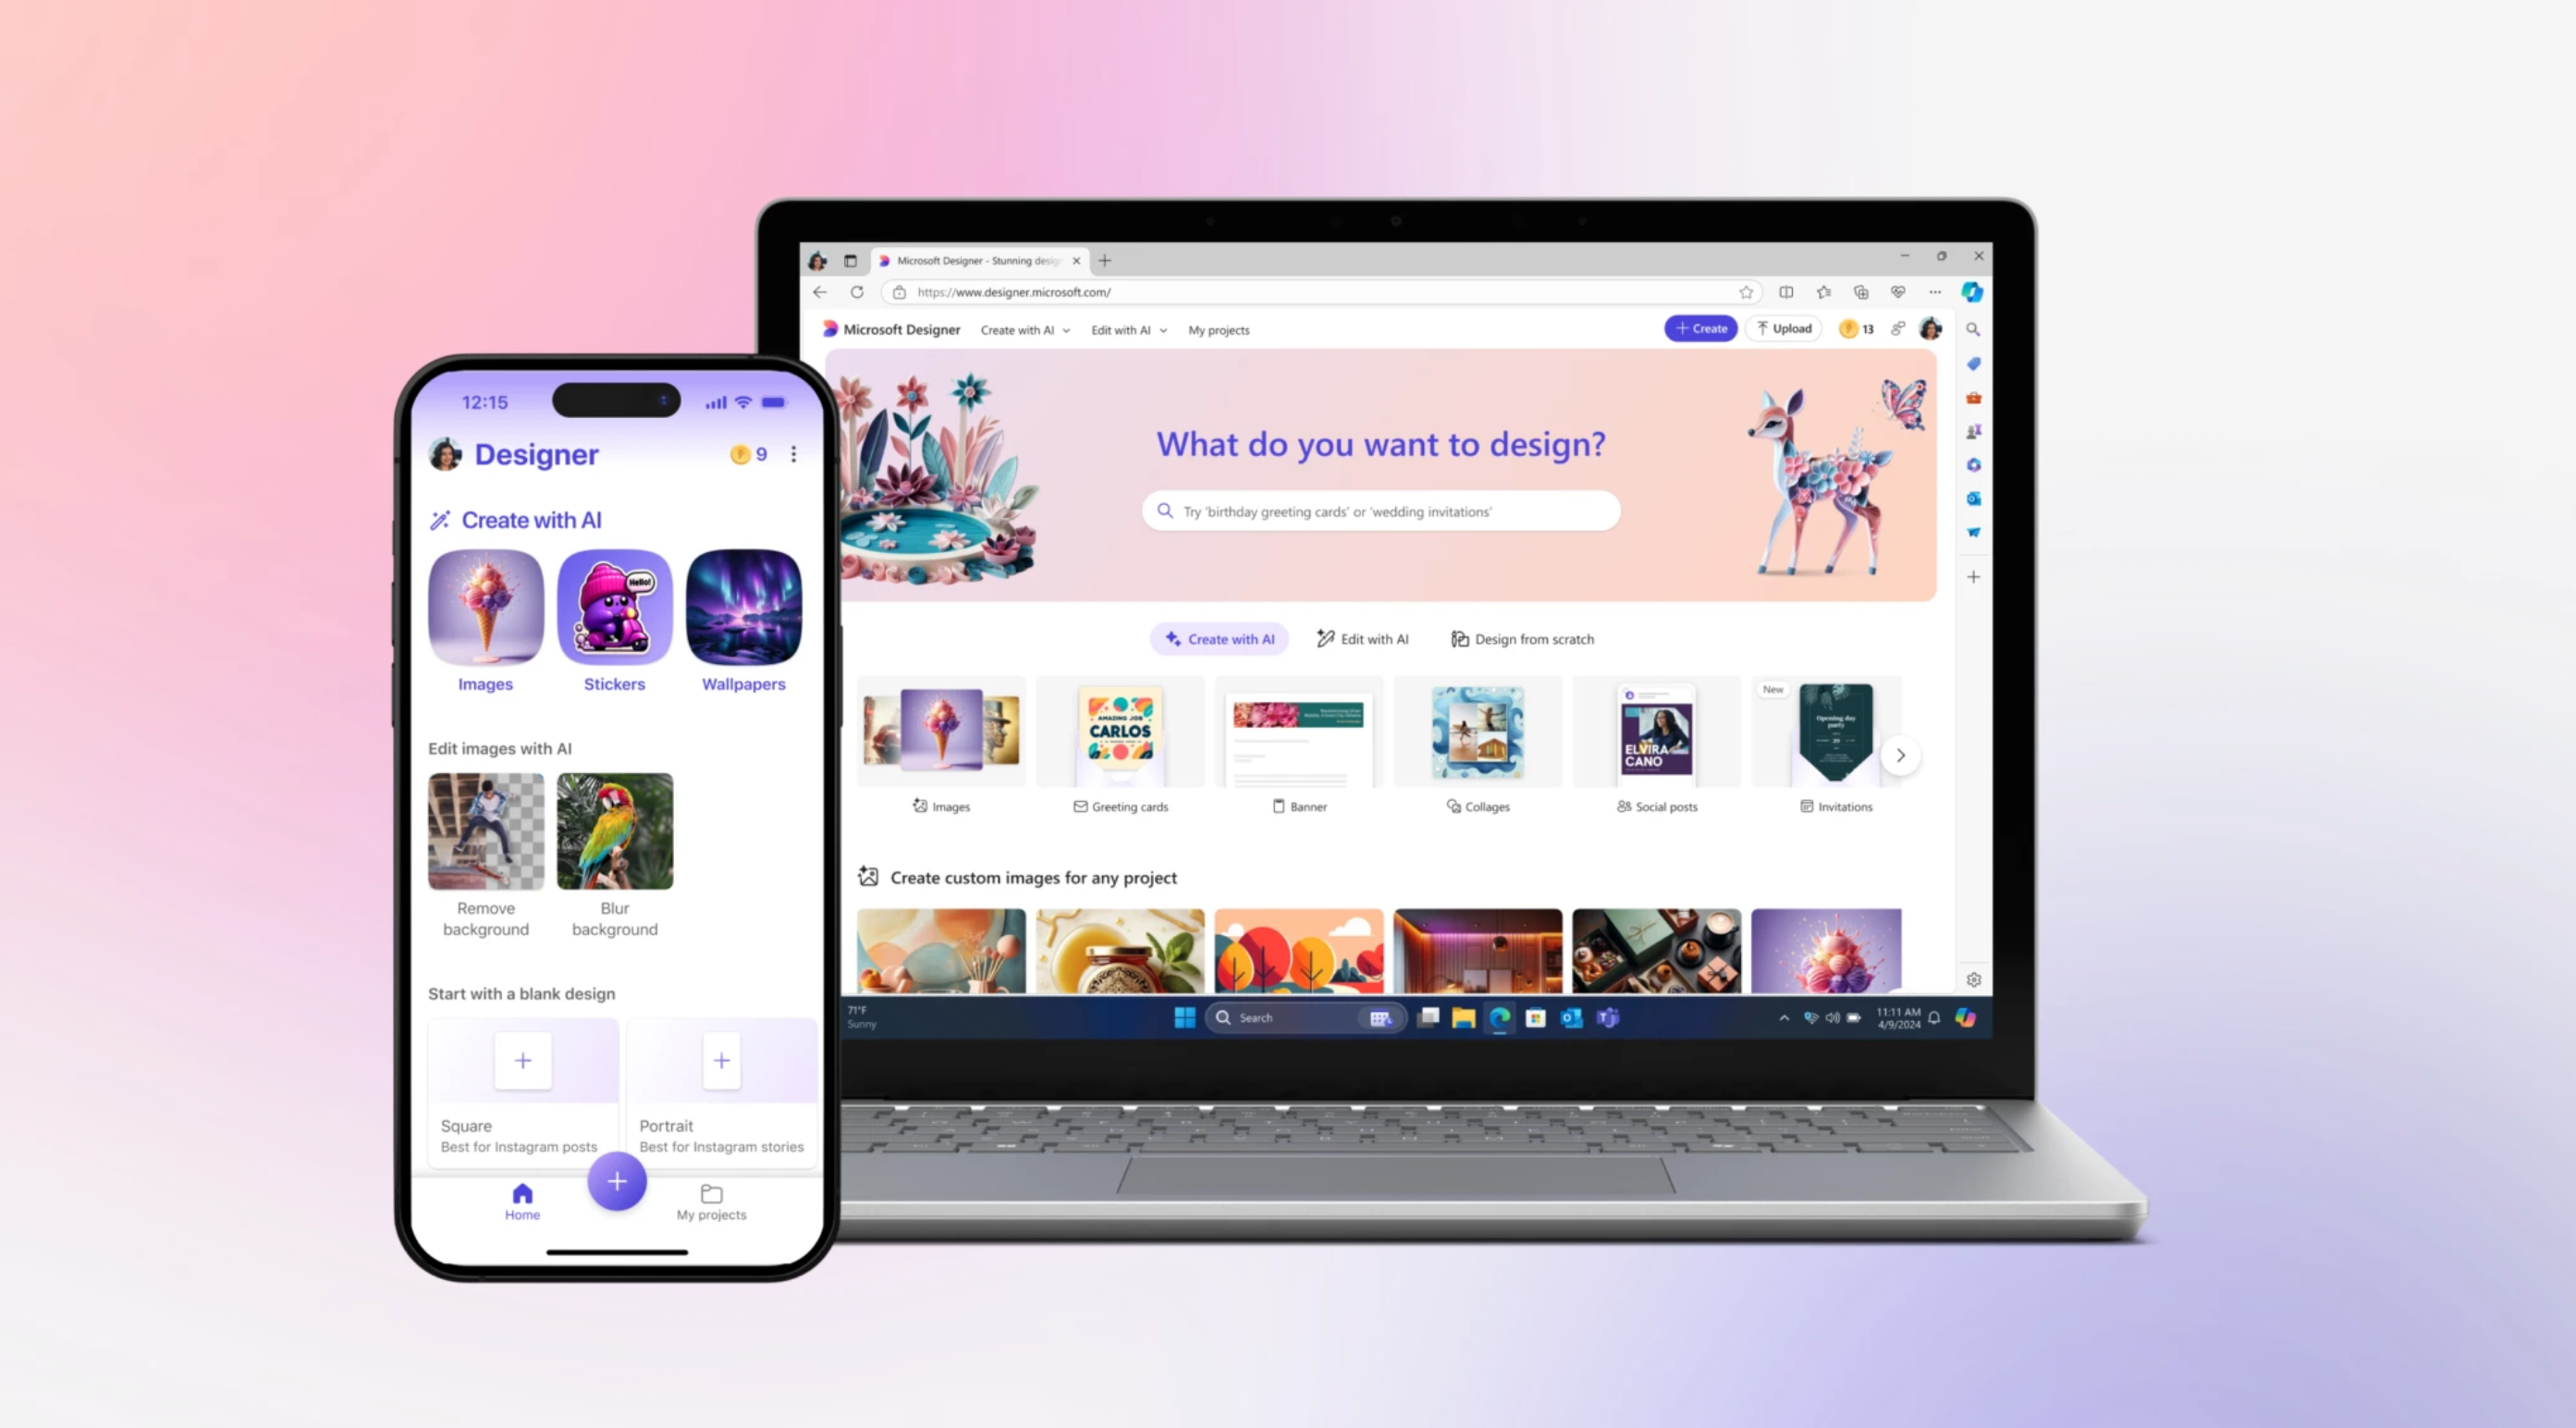Click the Create with AI toggle button
The image size is (2576, 1428).
pyautogui.click(x=1220, y=638)
